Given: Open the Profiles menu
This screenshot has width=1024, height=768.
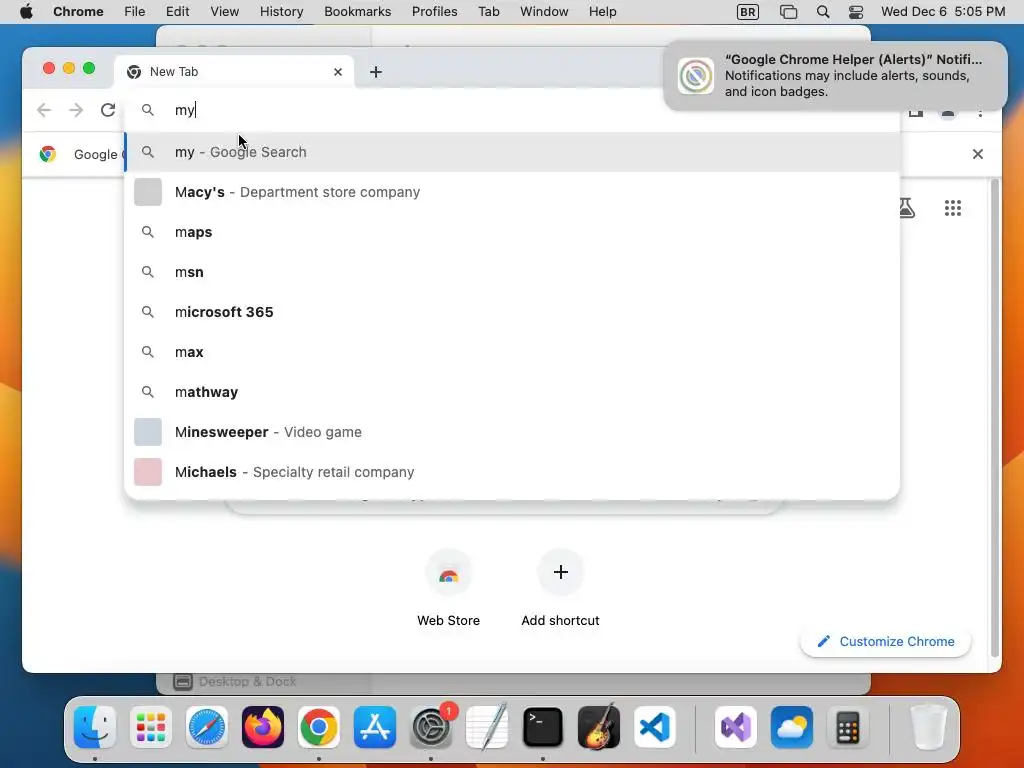Looking at the screenshot, I should (x=434, y=12).
